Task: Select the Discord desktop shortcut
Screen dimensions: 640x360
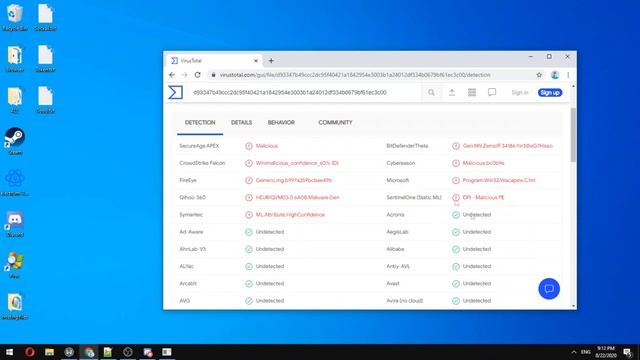Action: pos(15,224)
